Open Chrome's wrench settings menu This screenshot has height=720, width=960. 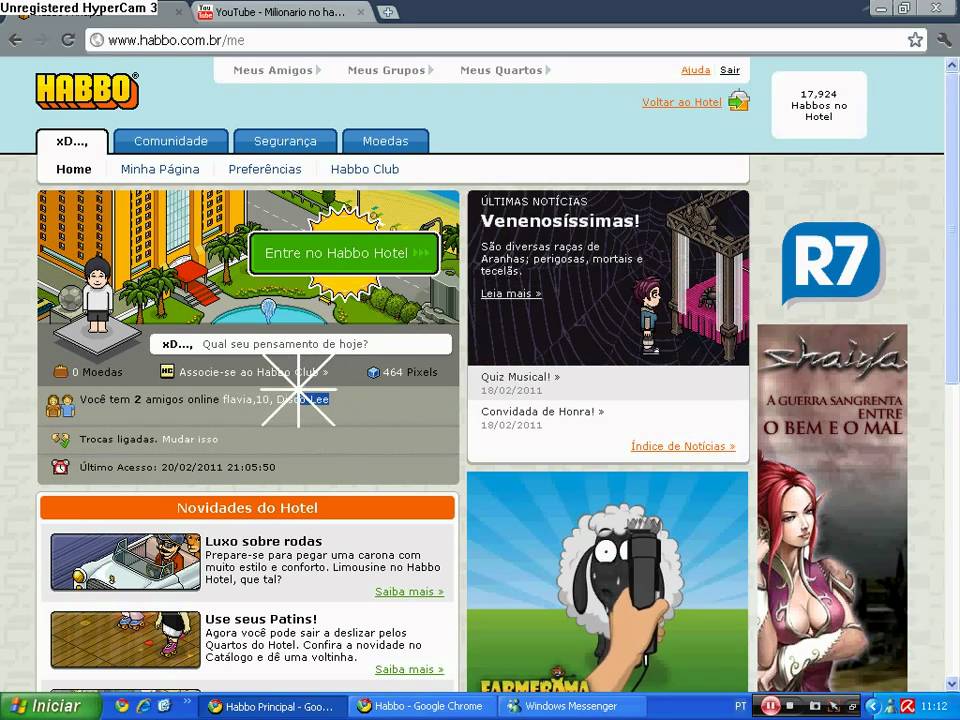[x=943, y=40]
